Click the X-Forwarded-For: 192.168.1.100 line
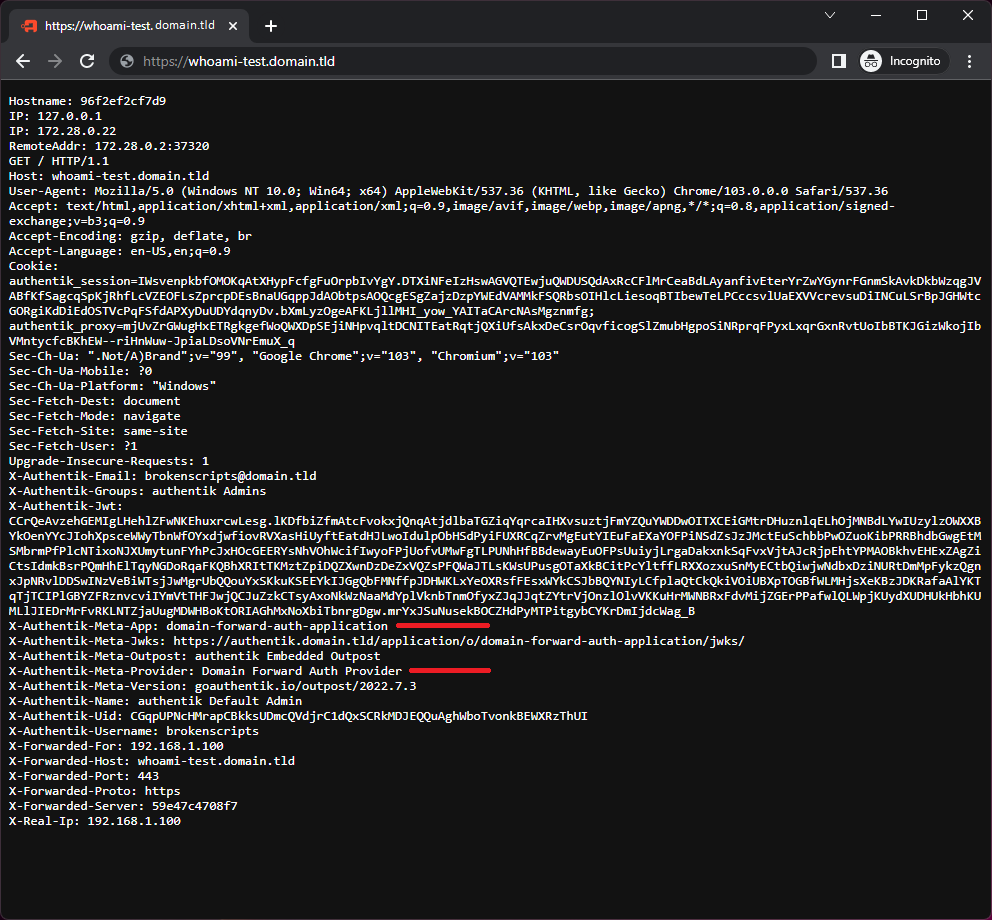The width and height of the screenshot is (992, 920). [116, 747]
